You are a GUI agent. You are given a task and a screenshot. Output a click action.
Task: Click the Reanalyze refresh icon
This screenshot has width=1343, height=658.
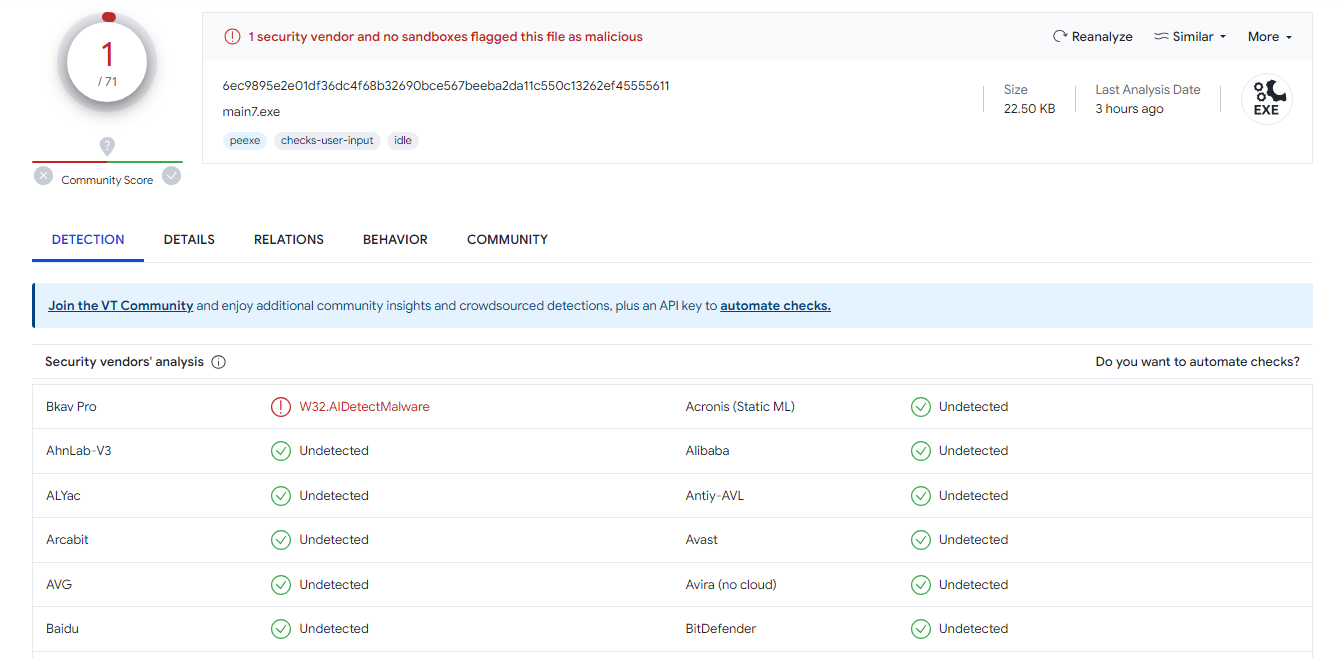[x=1060, y=37]
